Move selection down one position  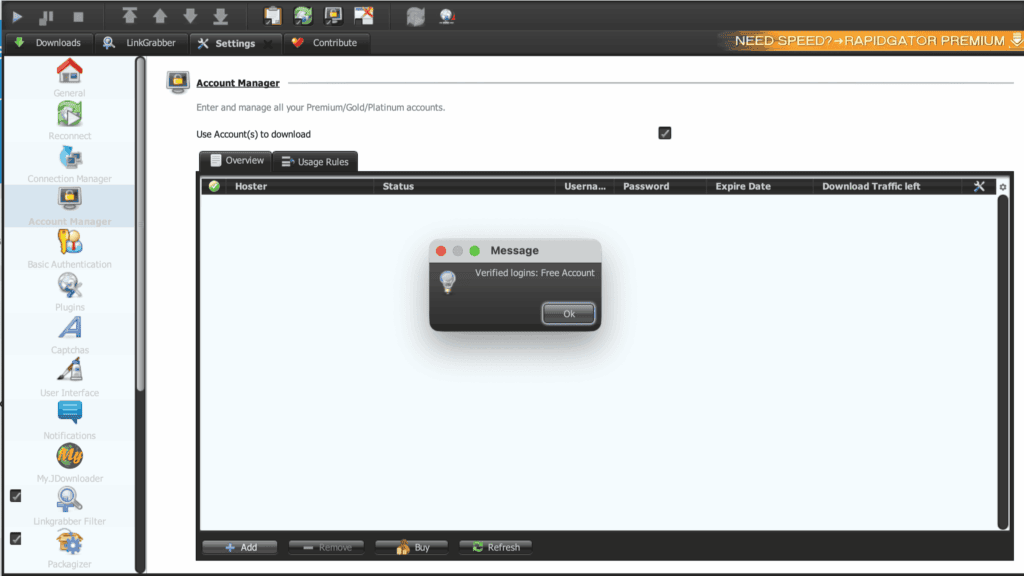point(190,16)
